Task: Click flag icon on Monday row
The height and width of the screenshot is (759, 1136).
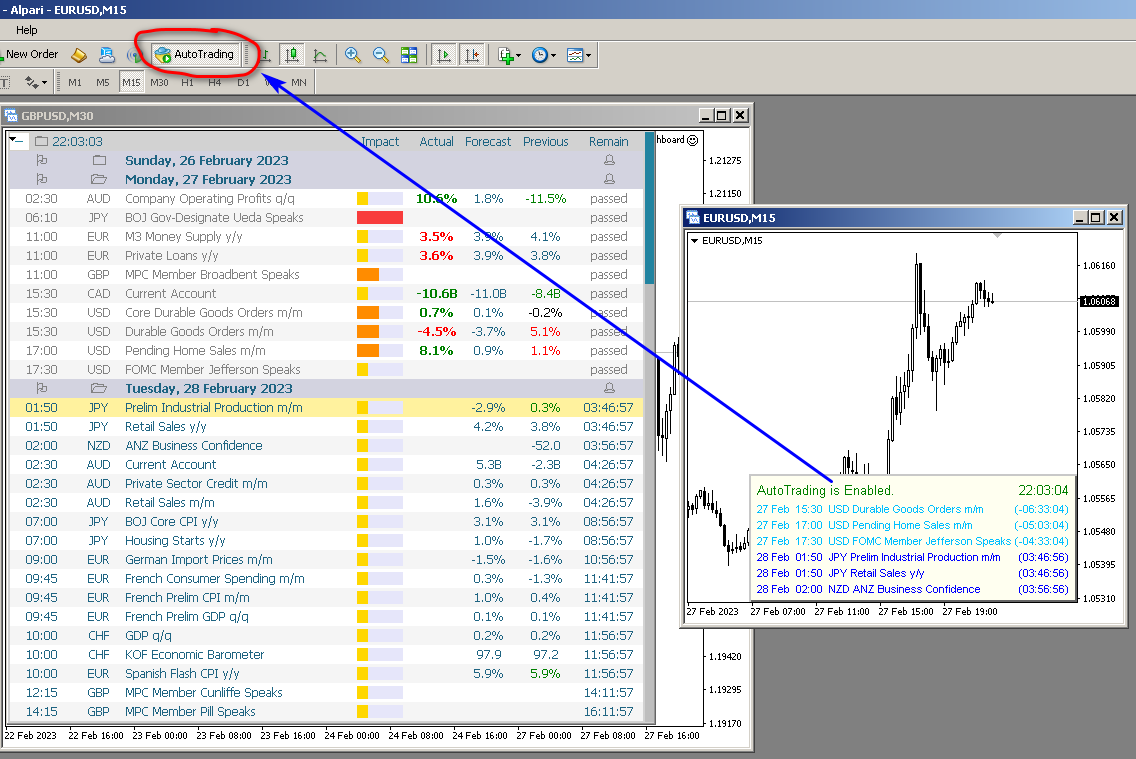Action: [x=42, y=179]
